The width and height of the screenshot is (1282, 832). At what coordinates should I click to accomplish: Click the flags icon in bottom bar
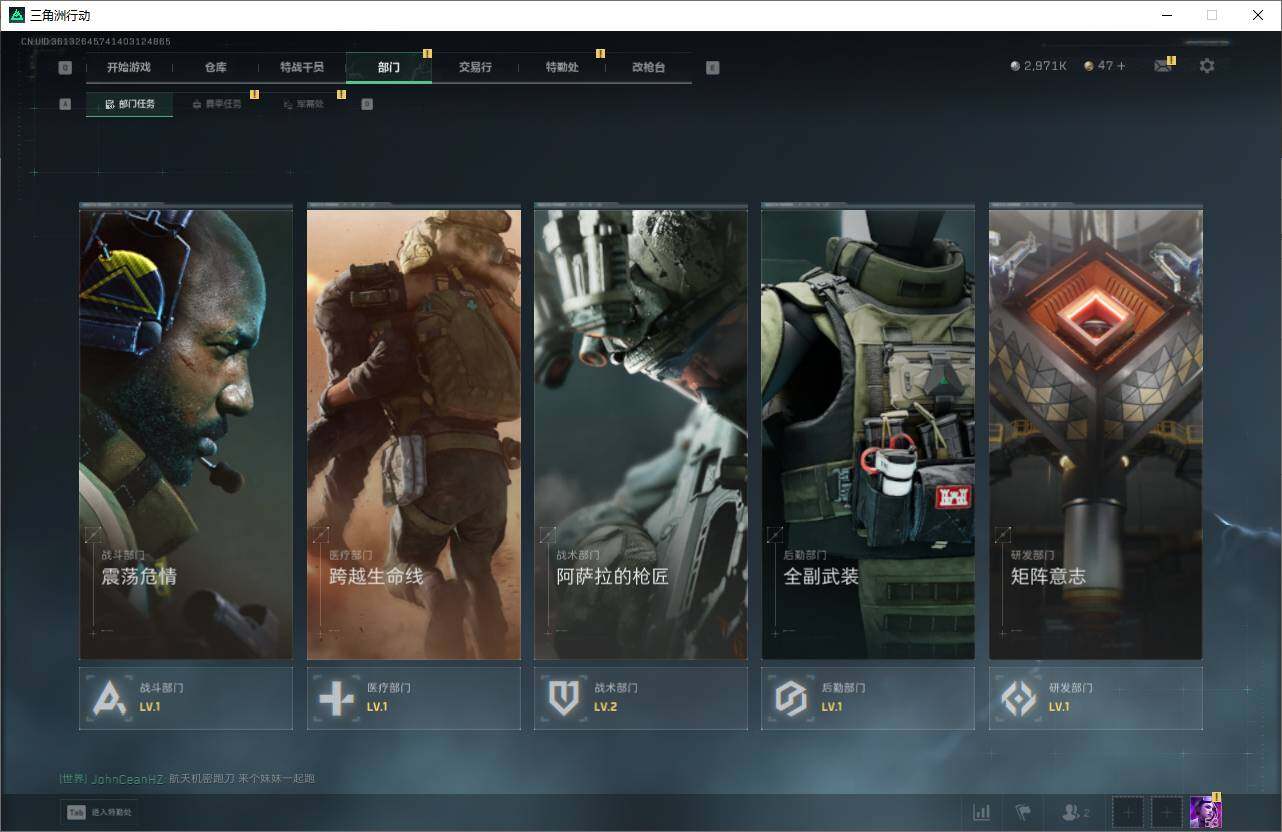pos(1022,812)
